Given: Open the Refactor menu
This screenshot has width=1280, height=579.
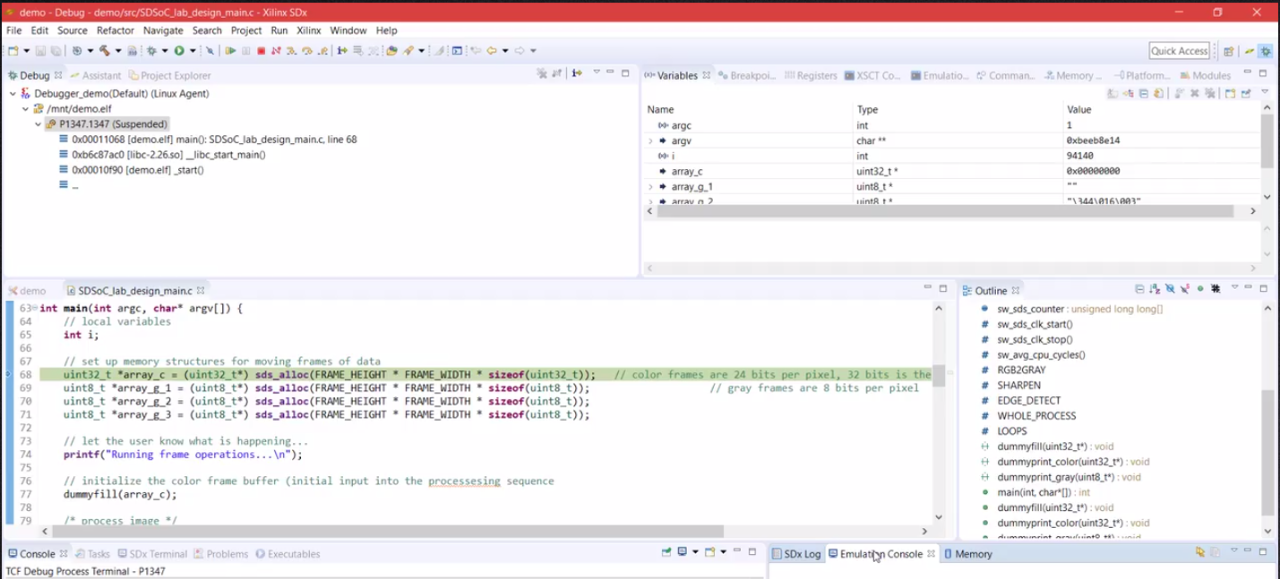Looking at the screenshot, I should tap(115, 30).
